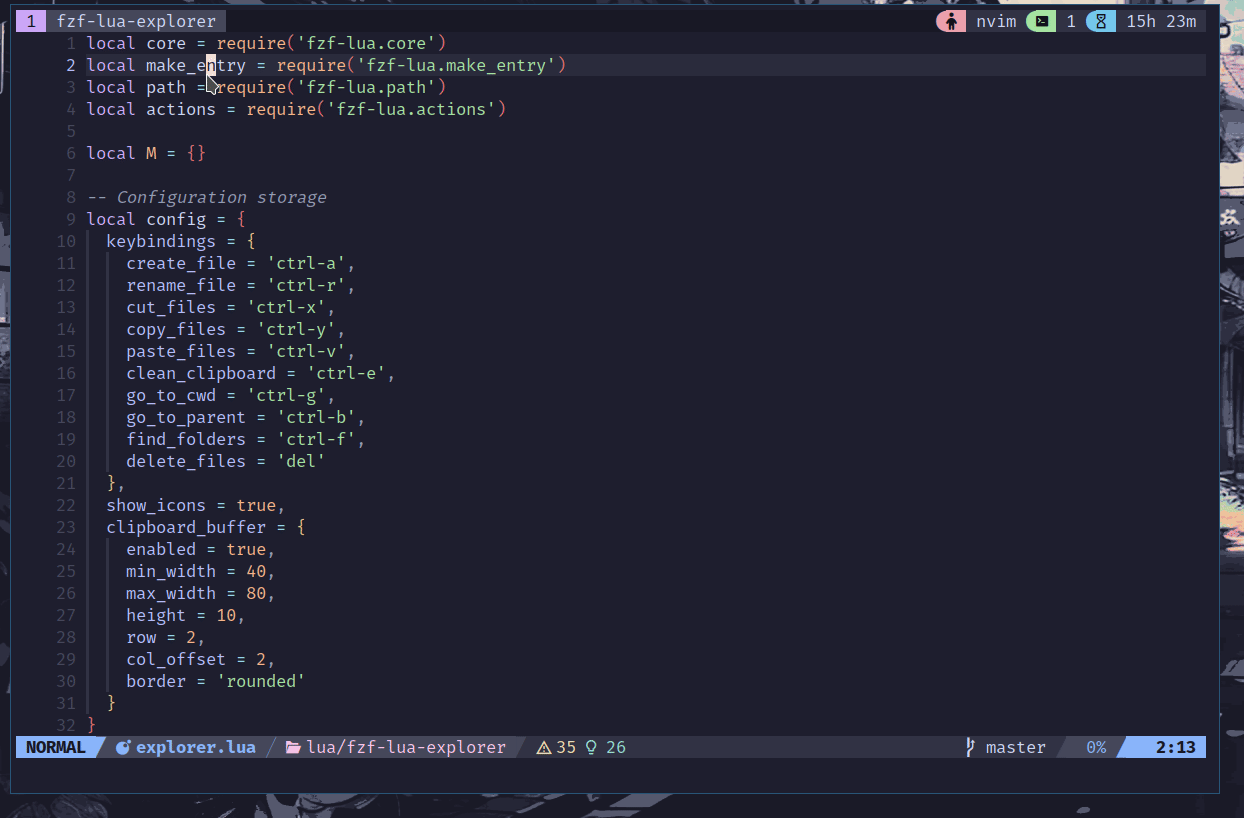Click the find_folders keybinding entry
The image size is (1244, 818).
coord(246,439)
